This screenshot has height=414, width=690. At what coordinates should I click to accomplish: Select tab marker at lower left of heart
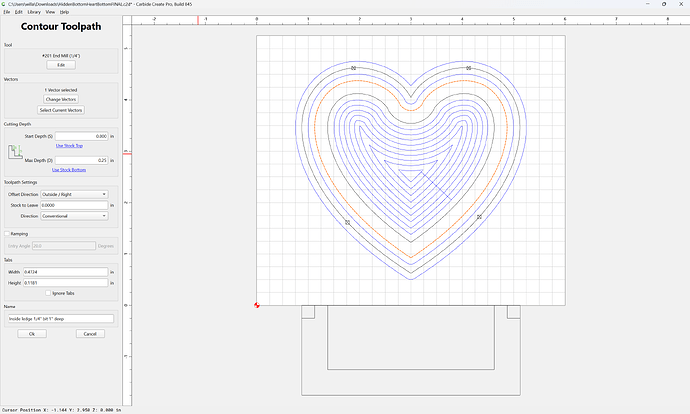[348, 223]
